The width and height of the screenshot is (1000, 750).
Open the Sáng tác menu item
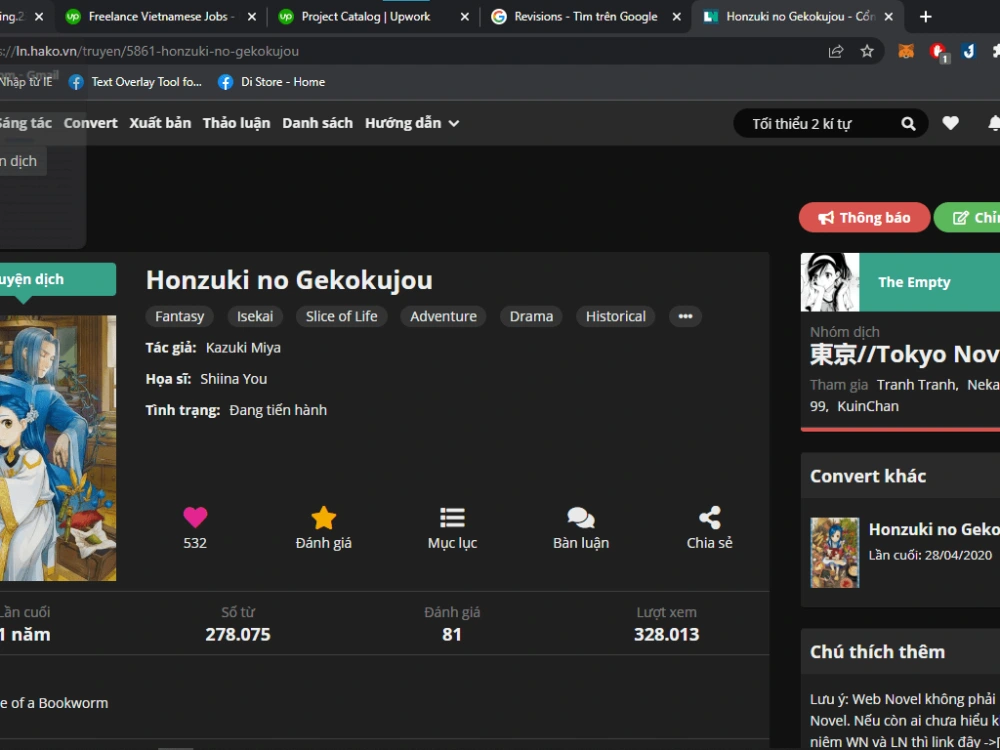[x=26, y=123]
